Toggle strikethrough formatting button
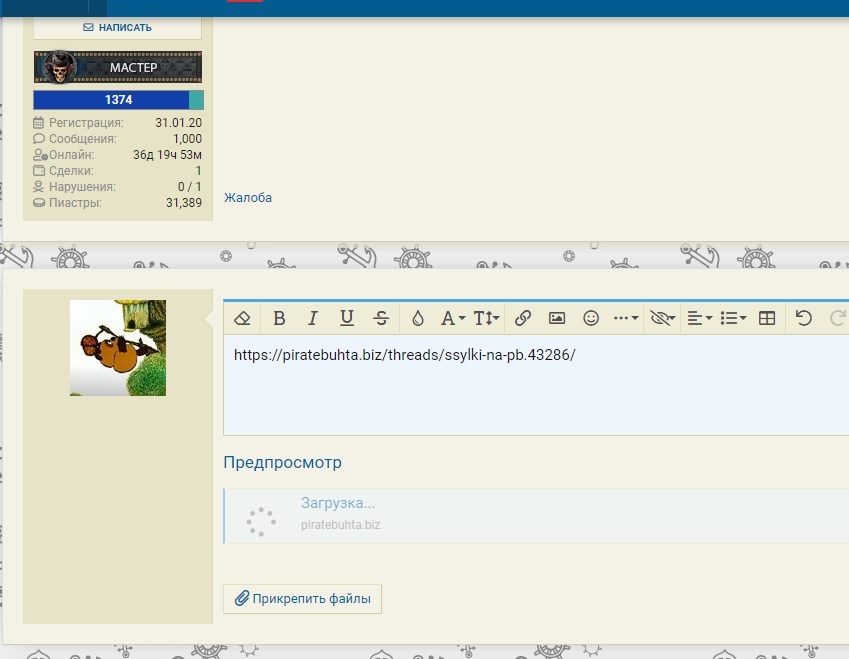849x659 pixels. (x=381, y=318)
